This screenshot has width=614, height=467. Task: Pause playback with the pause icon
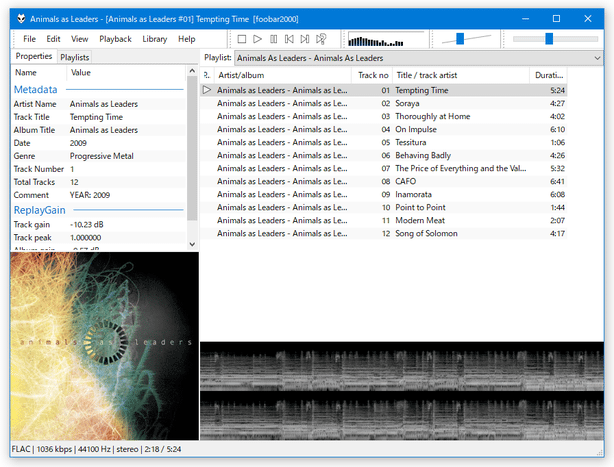tap(274, 39)
